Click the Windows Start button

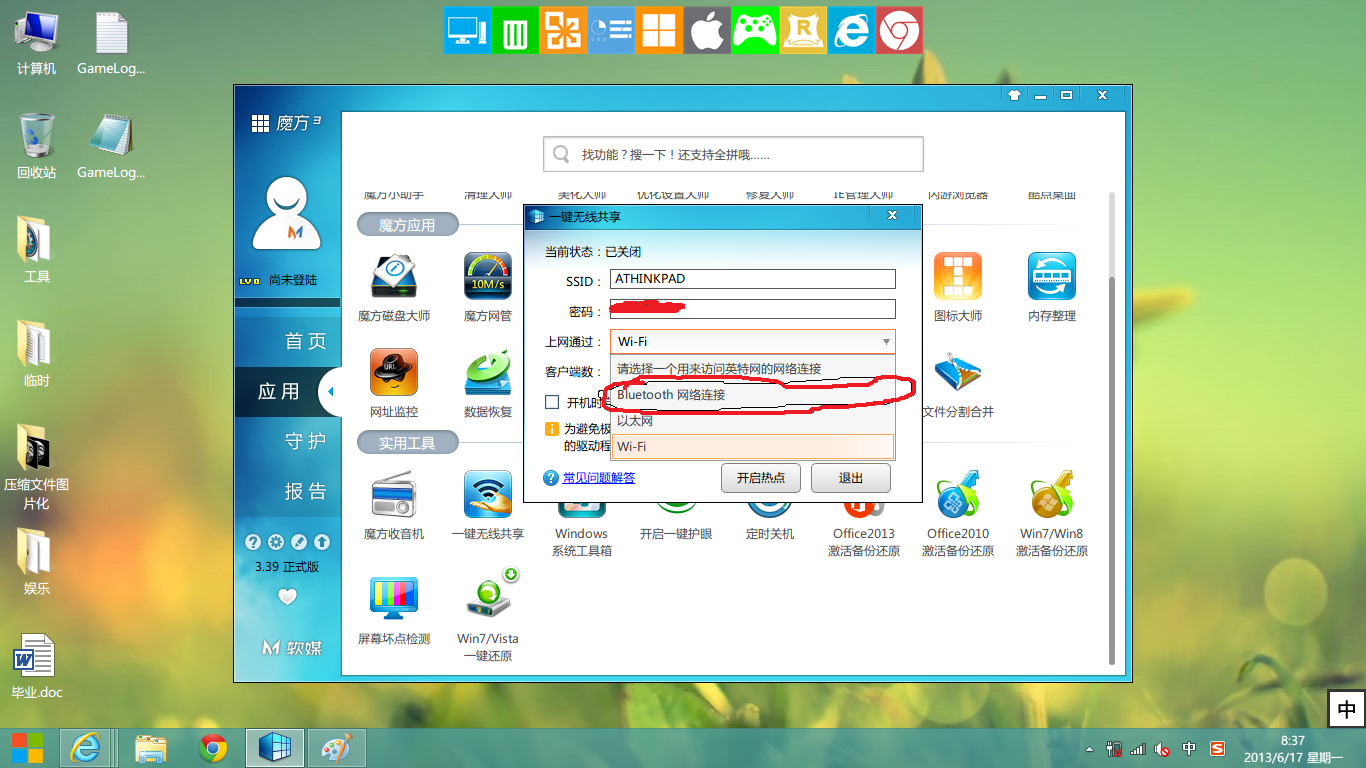coord(27,748)
